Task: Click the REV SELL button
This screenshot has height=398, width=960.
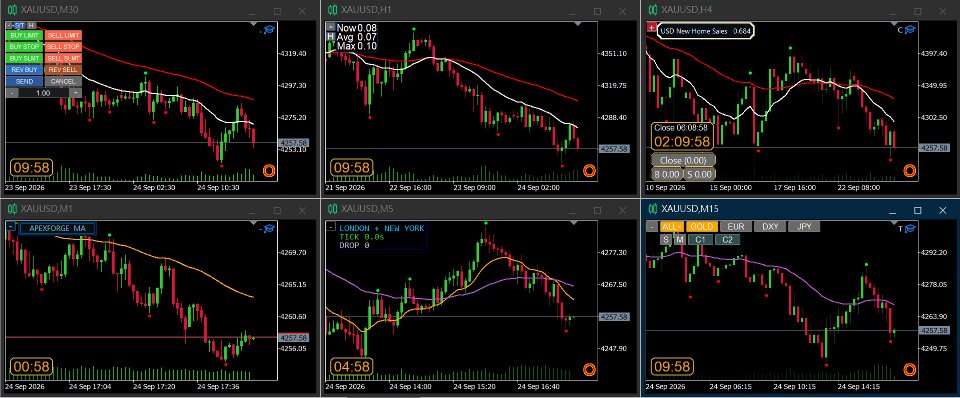Action: point(63,70)
